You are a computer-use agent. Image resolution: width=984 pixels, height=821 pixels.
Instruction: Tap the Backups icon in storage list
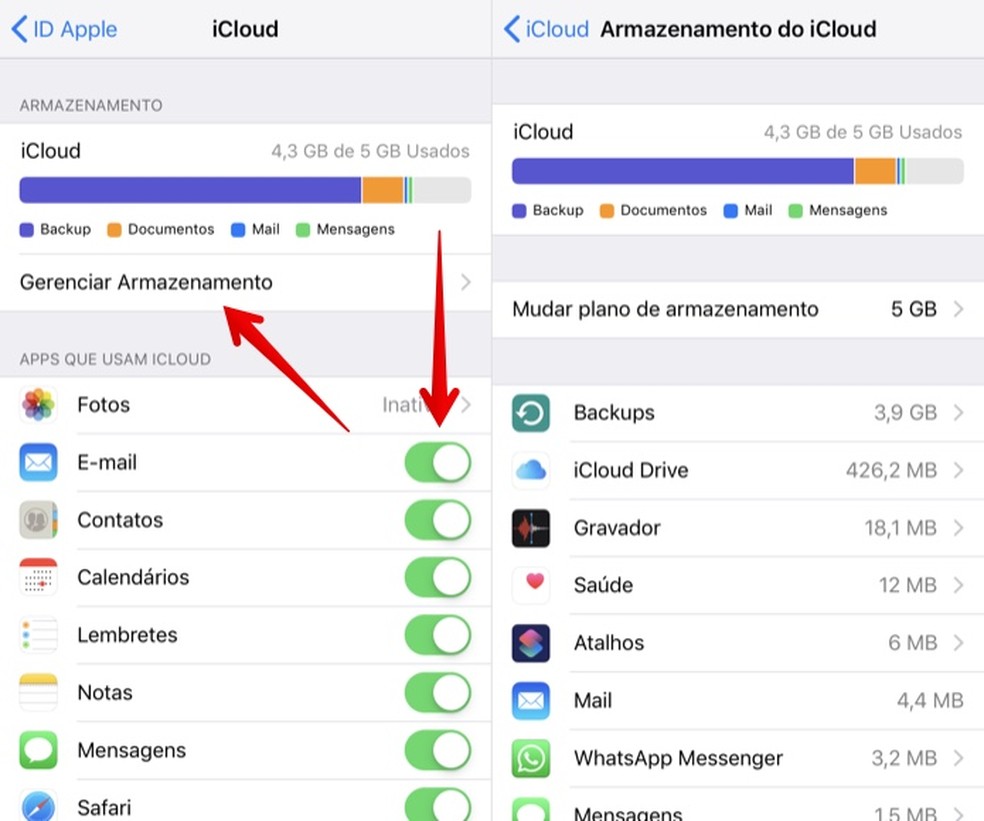coord(531,413)
